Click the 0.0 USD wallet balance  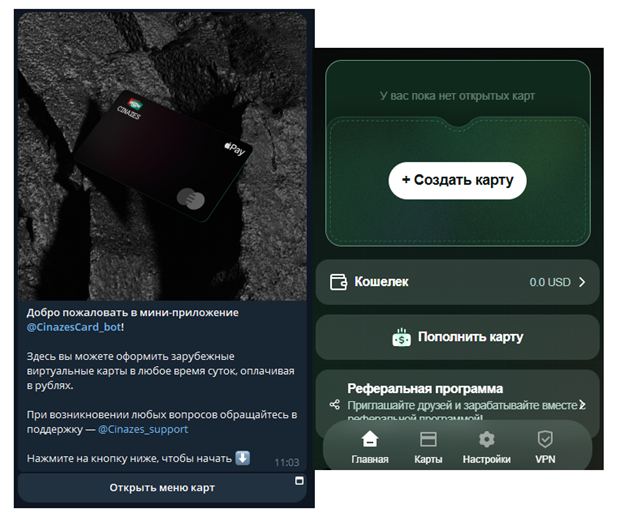(550, 282)
